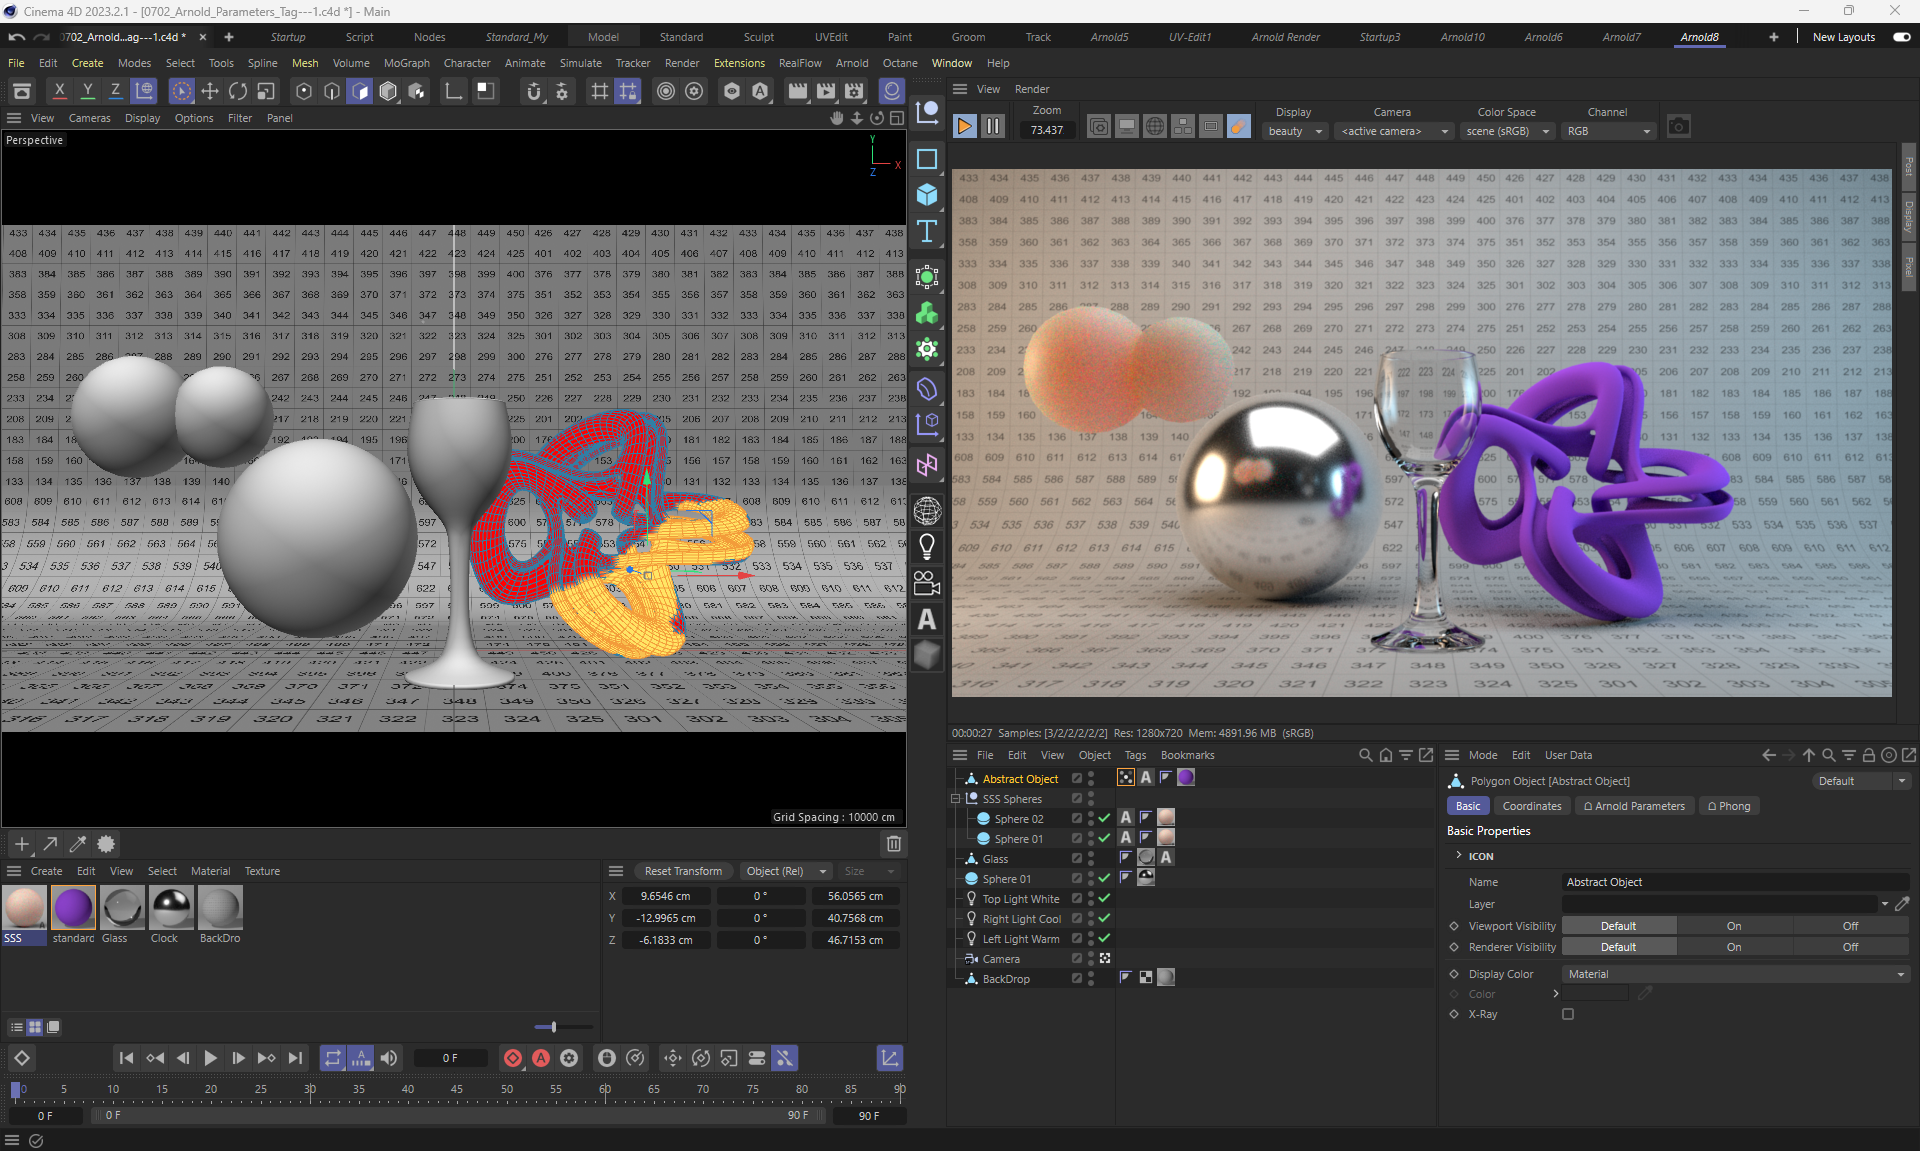Screen dimensions: 1920x1151
Task: Open the MoGraph menu
Action: (406, 63)
